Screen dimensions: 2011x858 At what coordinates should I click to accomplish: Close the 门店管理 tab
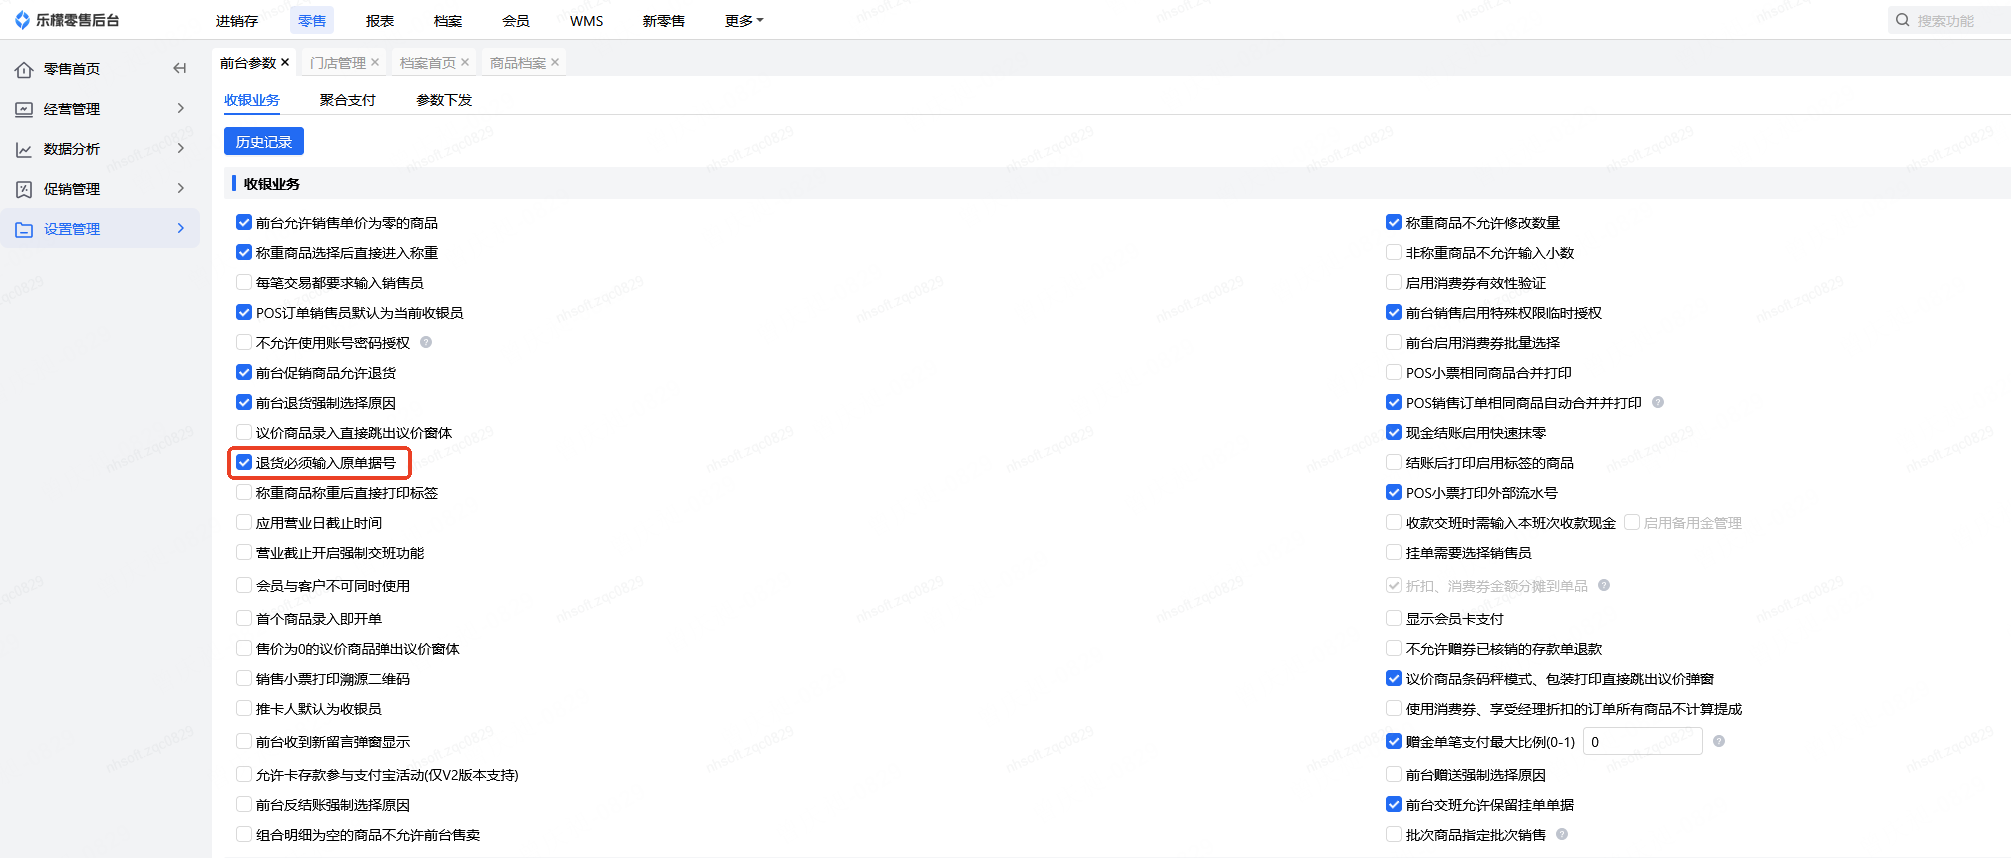tap(375, 62)
